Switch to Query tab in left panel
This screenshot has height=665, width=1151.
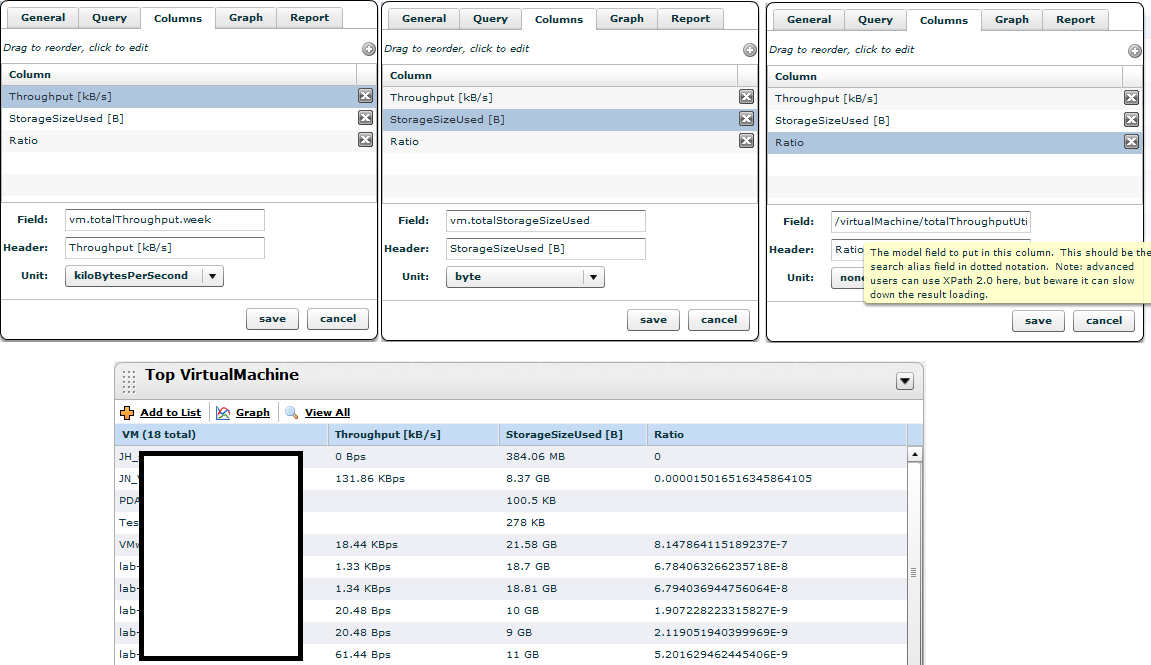[109, 18]
